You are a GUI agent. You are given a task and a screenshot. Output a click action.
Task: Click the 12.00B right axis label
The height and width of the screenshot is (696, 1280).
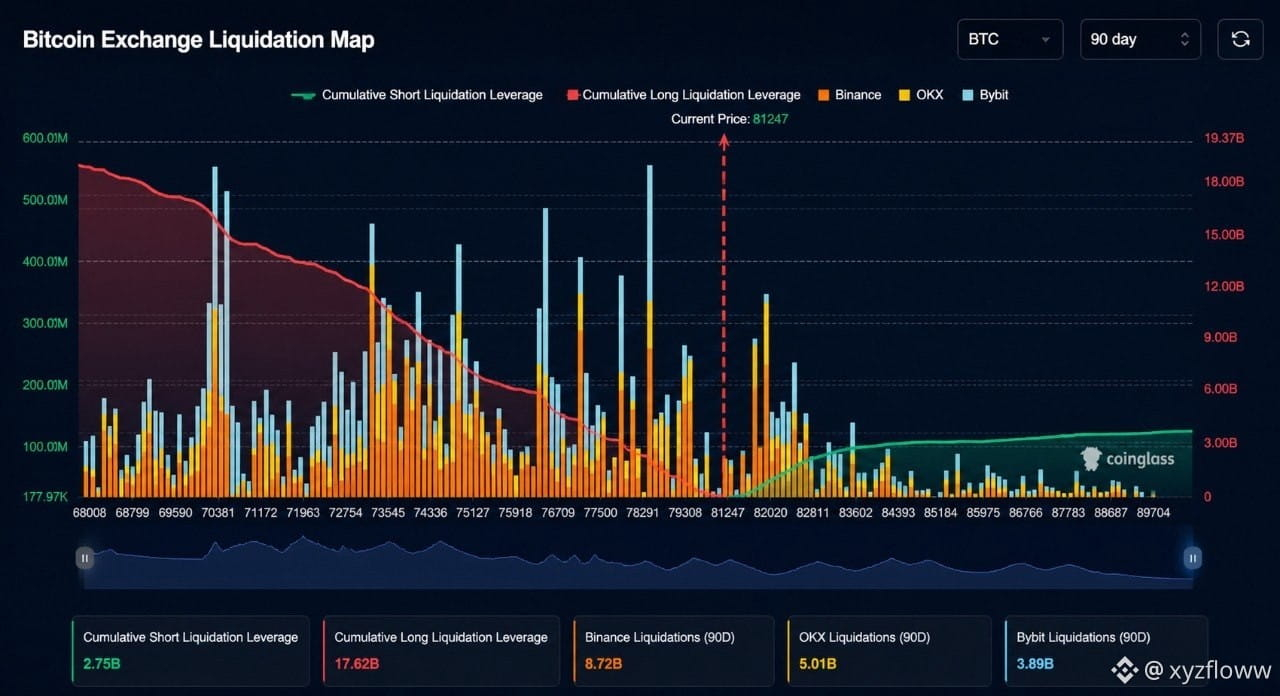coord(1225,286)
